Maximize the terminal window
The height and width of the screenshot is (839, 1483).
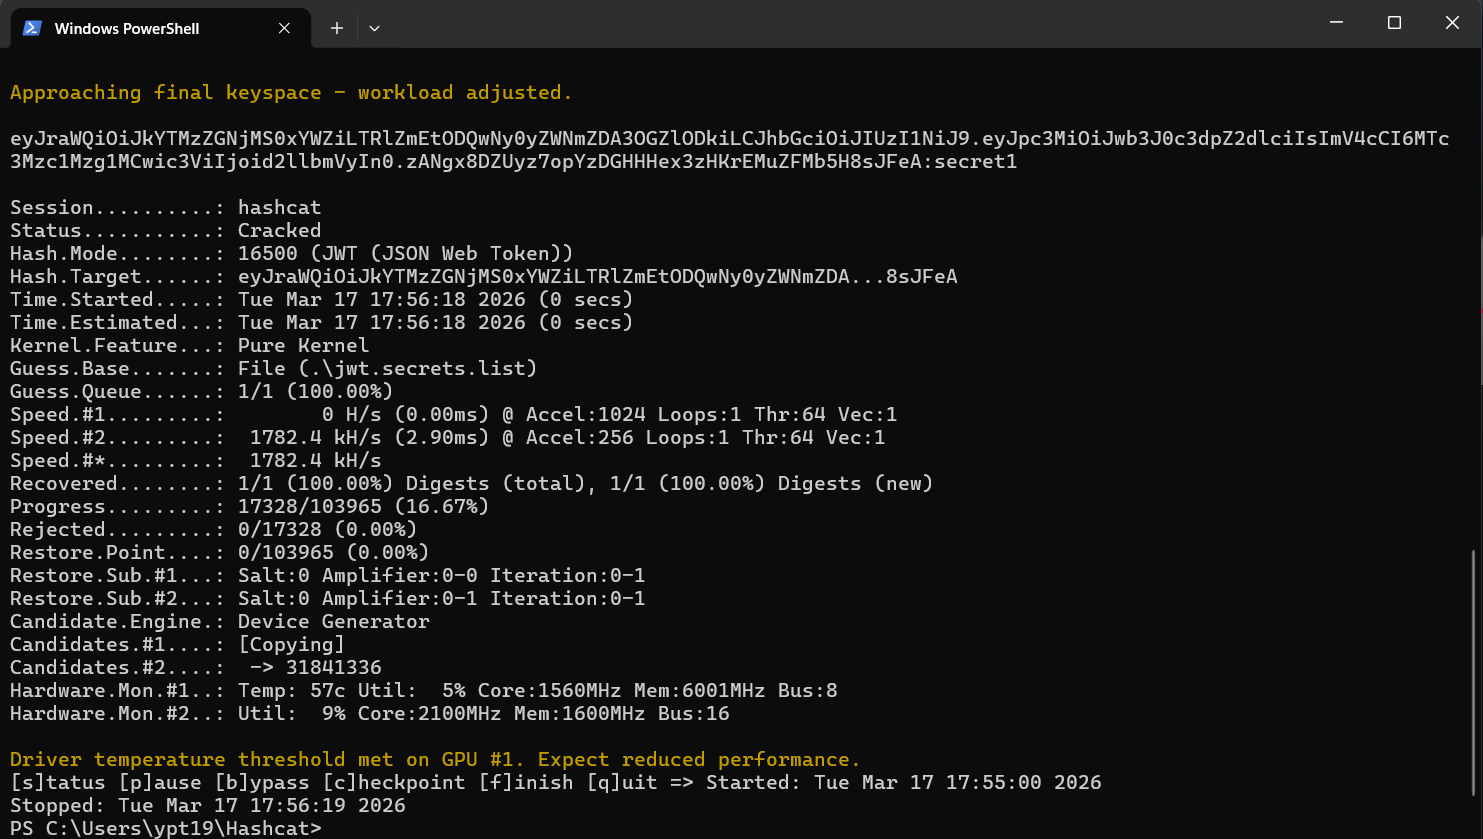[x=1394, y=23]
